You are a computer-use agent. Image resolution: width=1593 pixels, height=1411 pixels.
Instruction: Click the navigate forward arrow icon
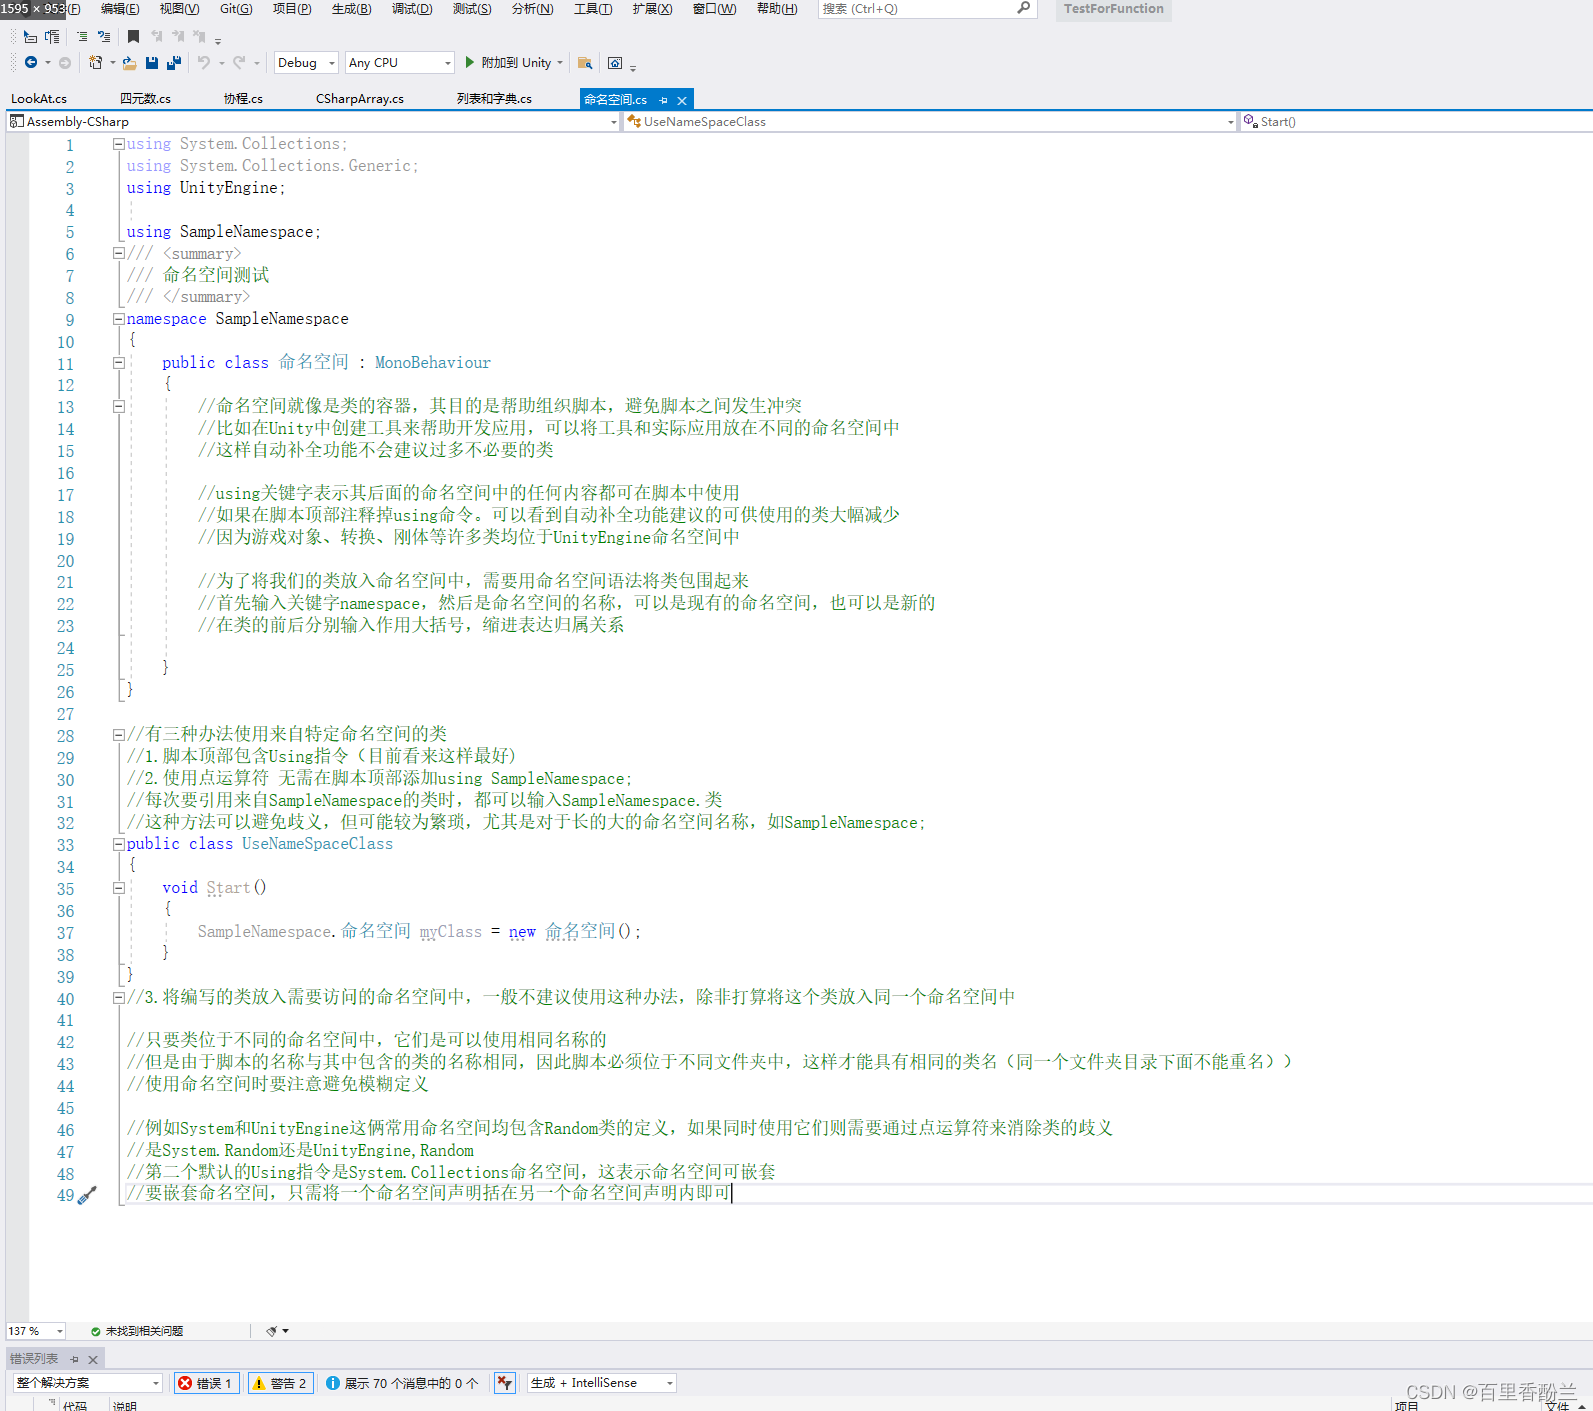tap(65, 62)
